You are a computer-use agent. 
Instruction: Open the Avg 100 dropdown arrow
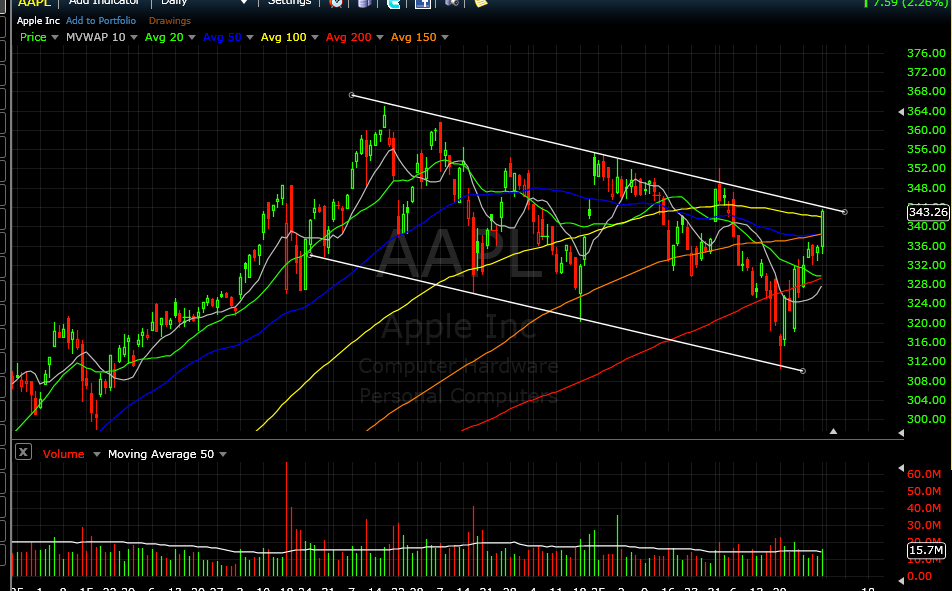(x=314, y=38)
